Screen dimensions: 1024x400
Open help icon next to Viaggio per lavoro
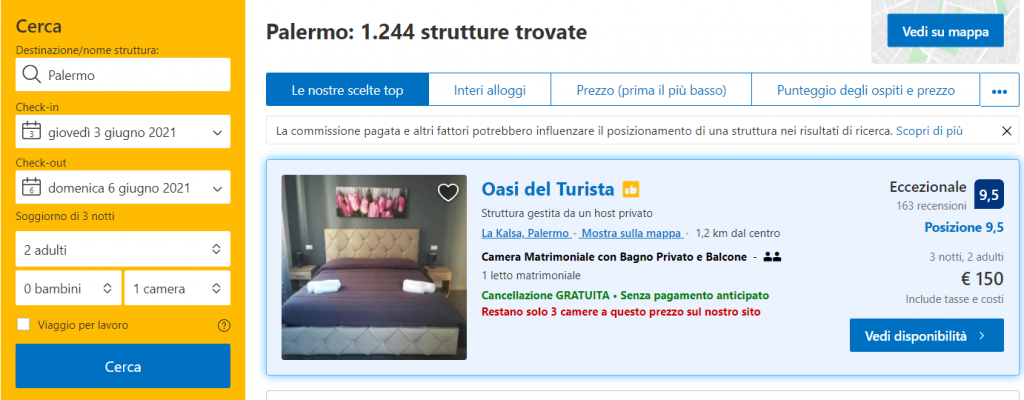tap(224, 325)
